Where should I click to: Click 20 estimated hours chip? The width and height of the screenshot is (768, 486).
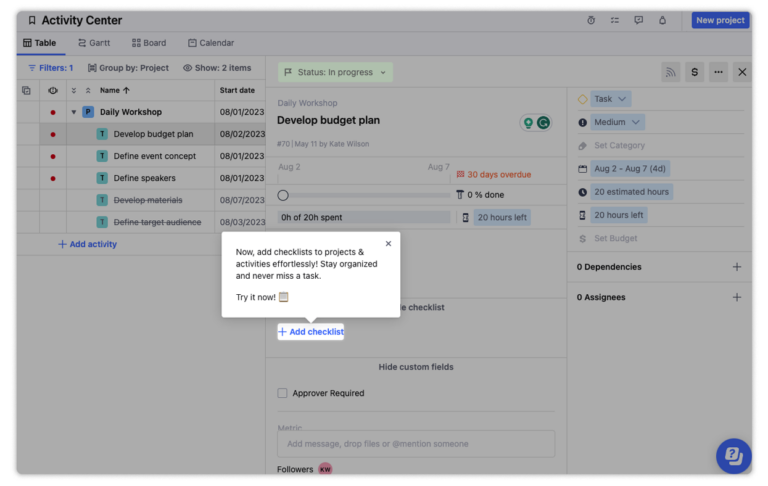point(631,192)
